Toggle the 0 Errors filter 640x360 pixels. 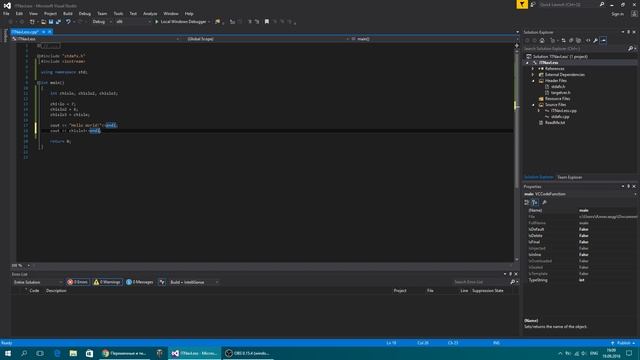click(x=78, y=282)
